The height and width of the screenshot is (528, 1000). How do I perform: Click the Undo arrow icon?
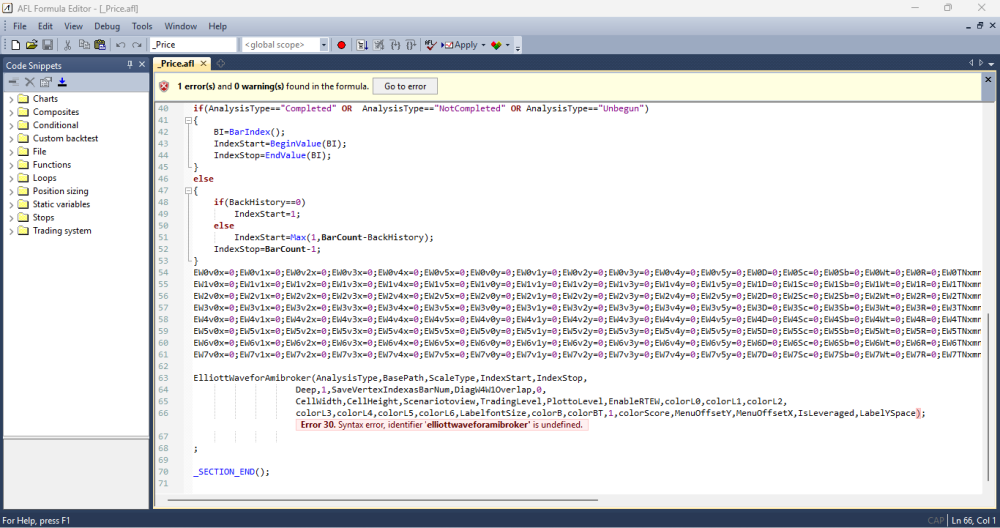tap(120, 45)
